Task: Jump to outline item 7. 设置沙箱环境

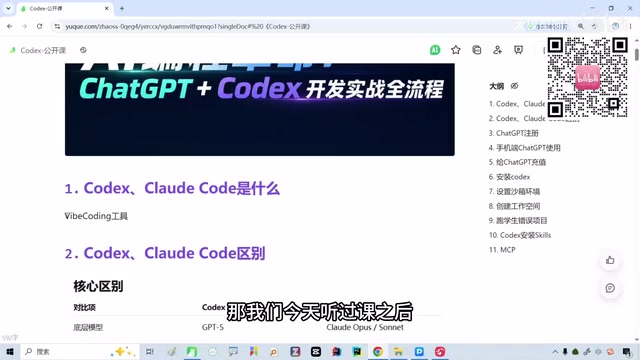Action: 514,191
